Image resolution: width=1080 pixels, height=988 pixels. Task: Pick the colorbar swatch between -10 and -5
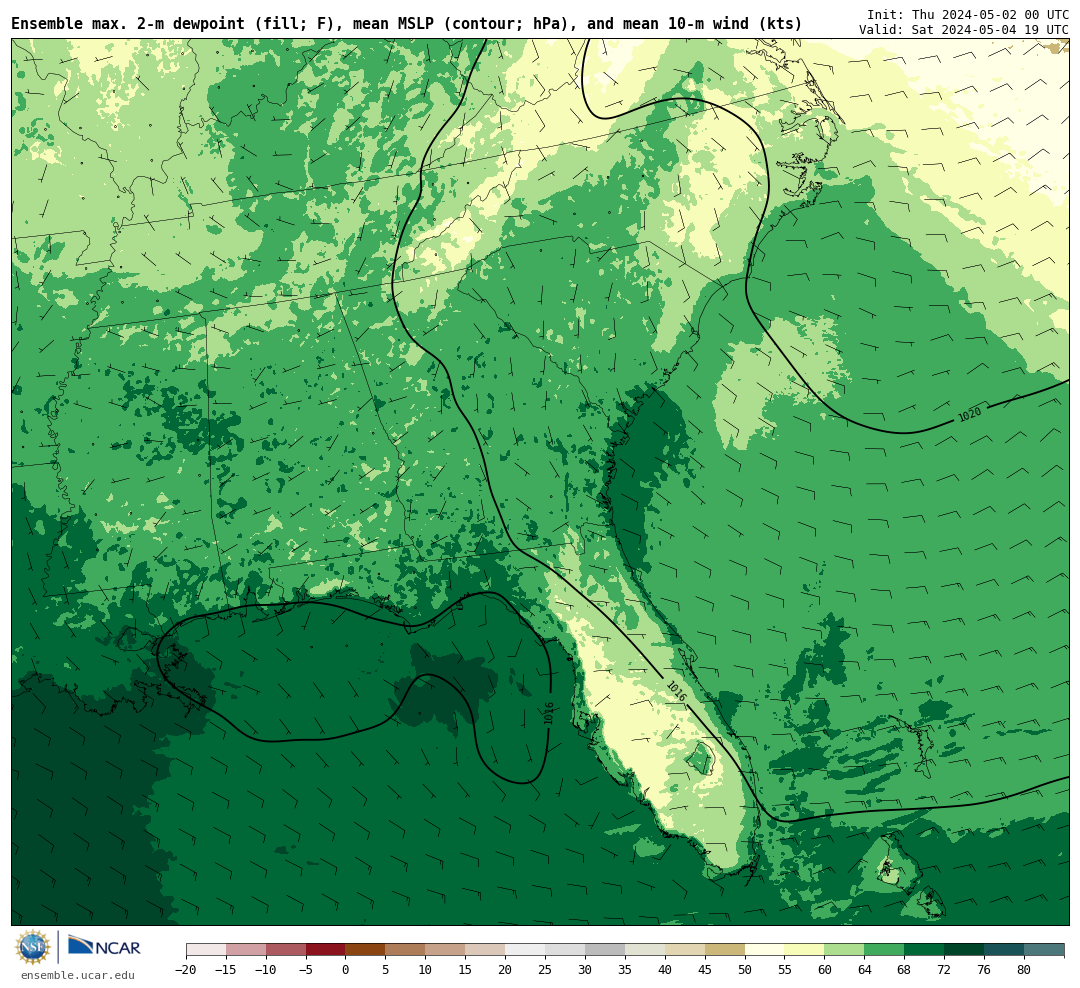(286, 950)
